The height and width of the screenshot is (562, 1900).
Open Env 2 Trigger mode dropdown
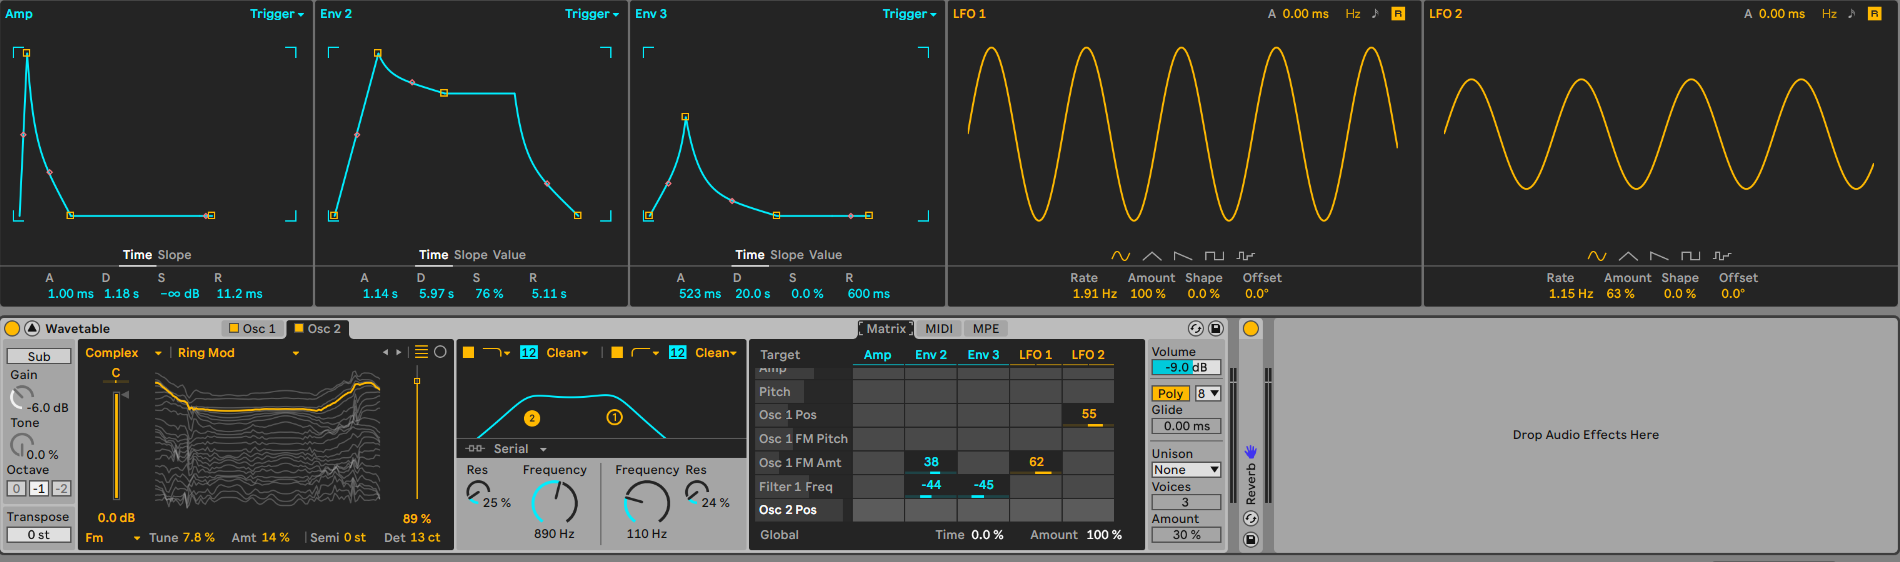(592, 14)
